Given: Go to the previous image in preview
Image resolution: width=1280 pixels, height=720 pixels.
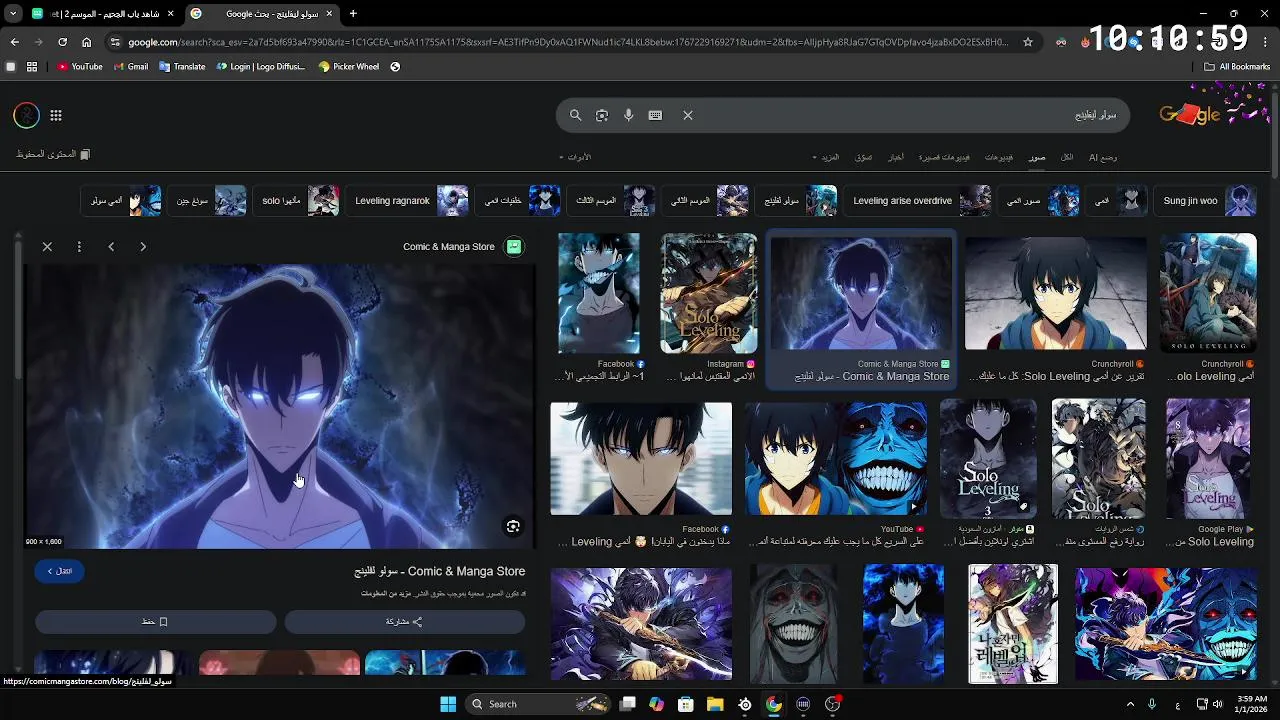Looking at the screenshot, I should [111, 246].
